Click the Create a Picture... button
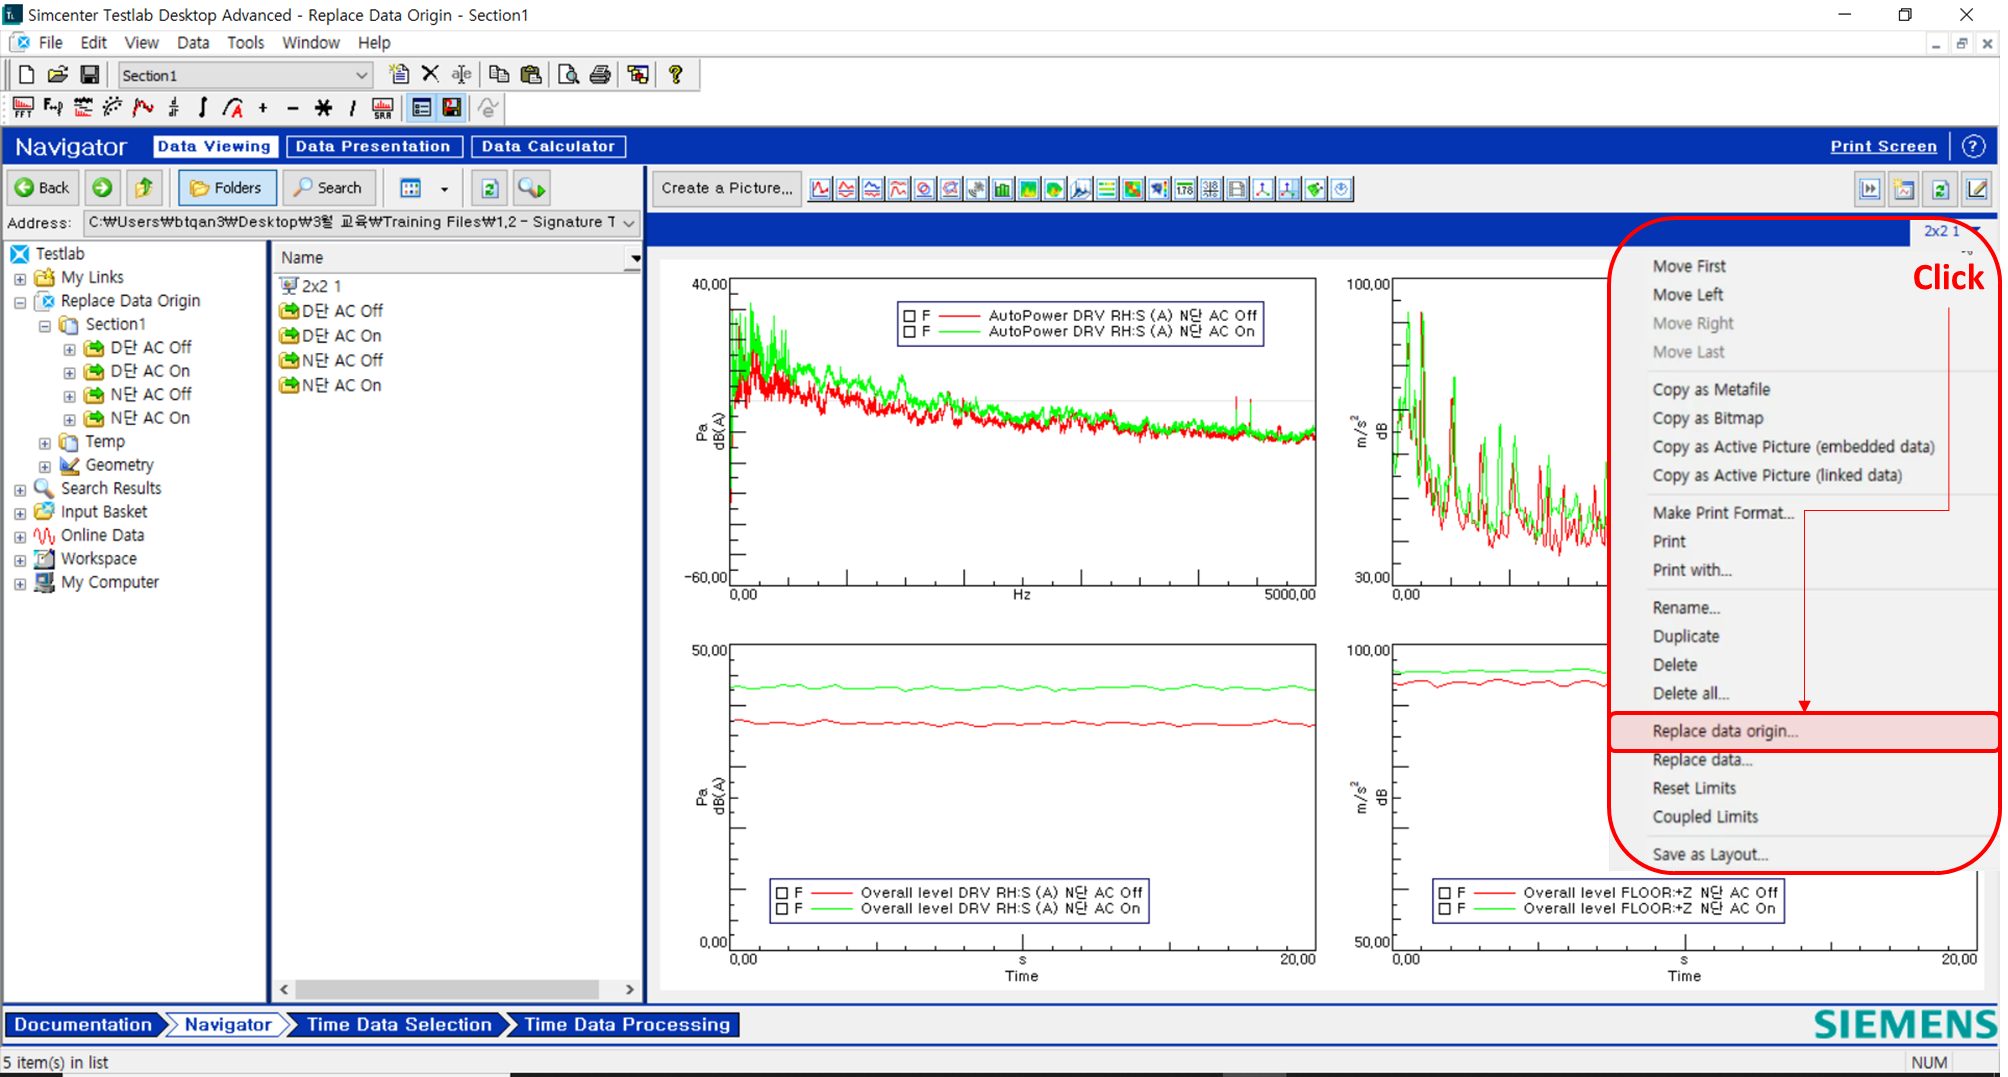The image size is (2008, 1077). (727, 188)
